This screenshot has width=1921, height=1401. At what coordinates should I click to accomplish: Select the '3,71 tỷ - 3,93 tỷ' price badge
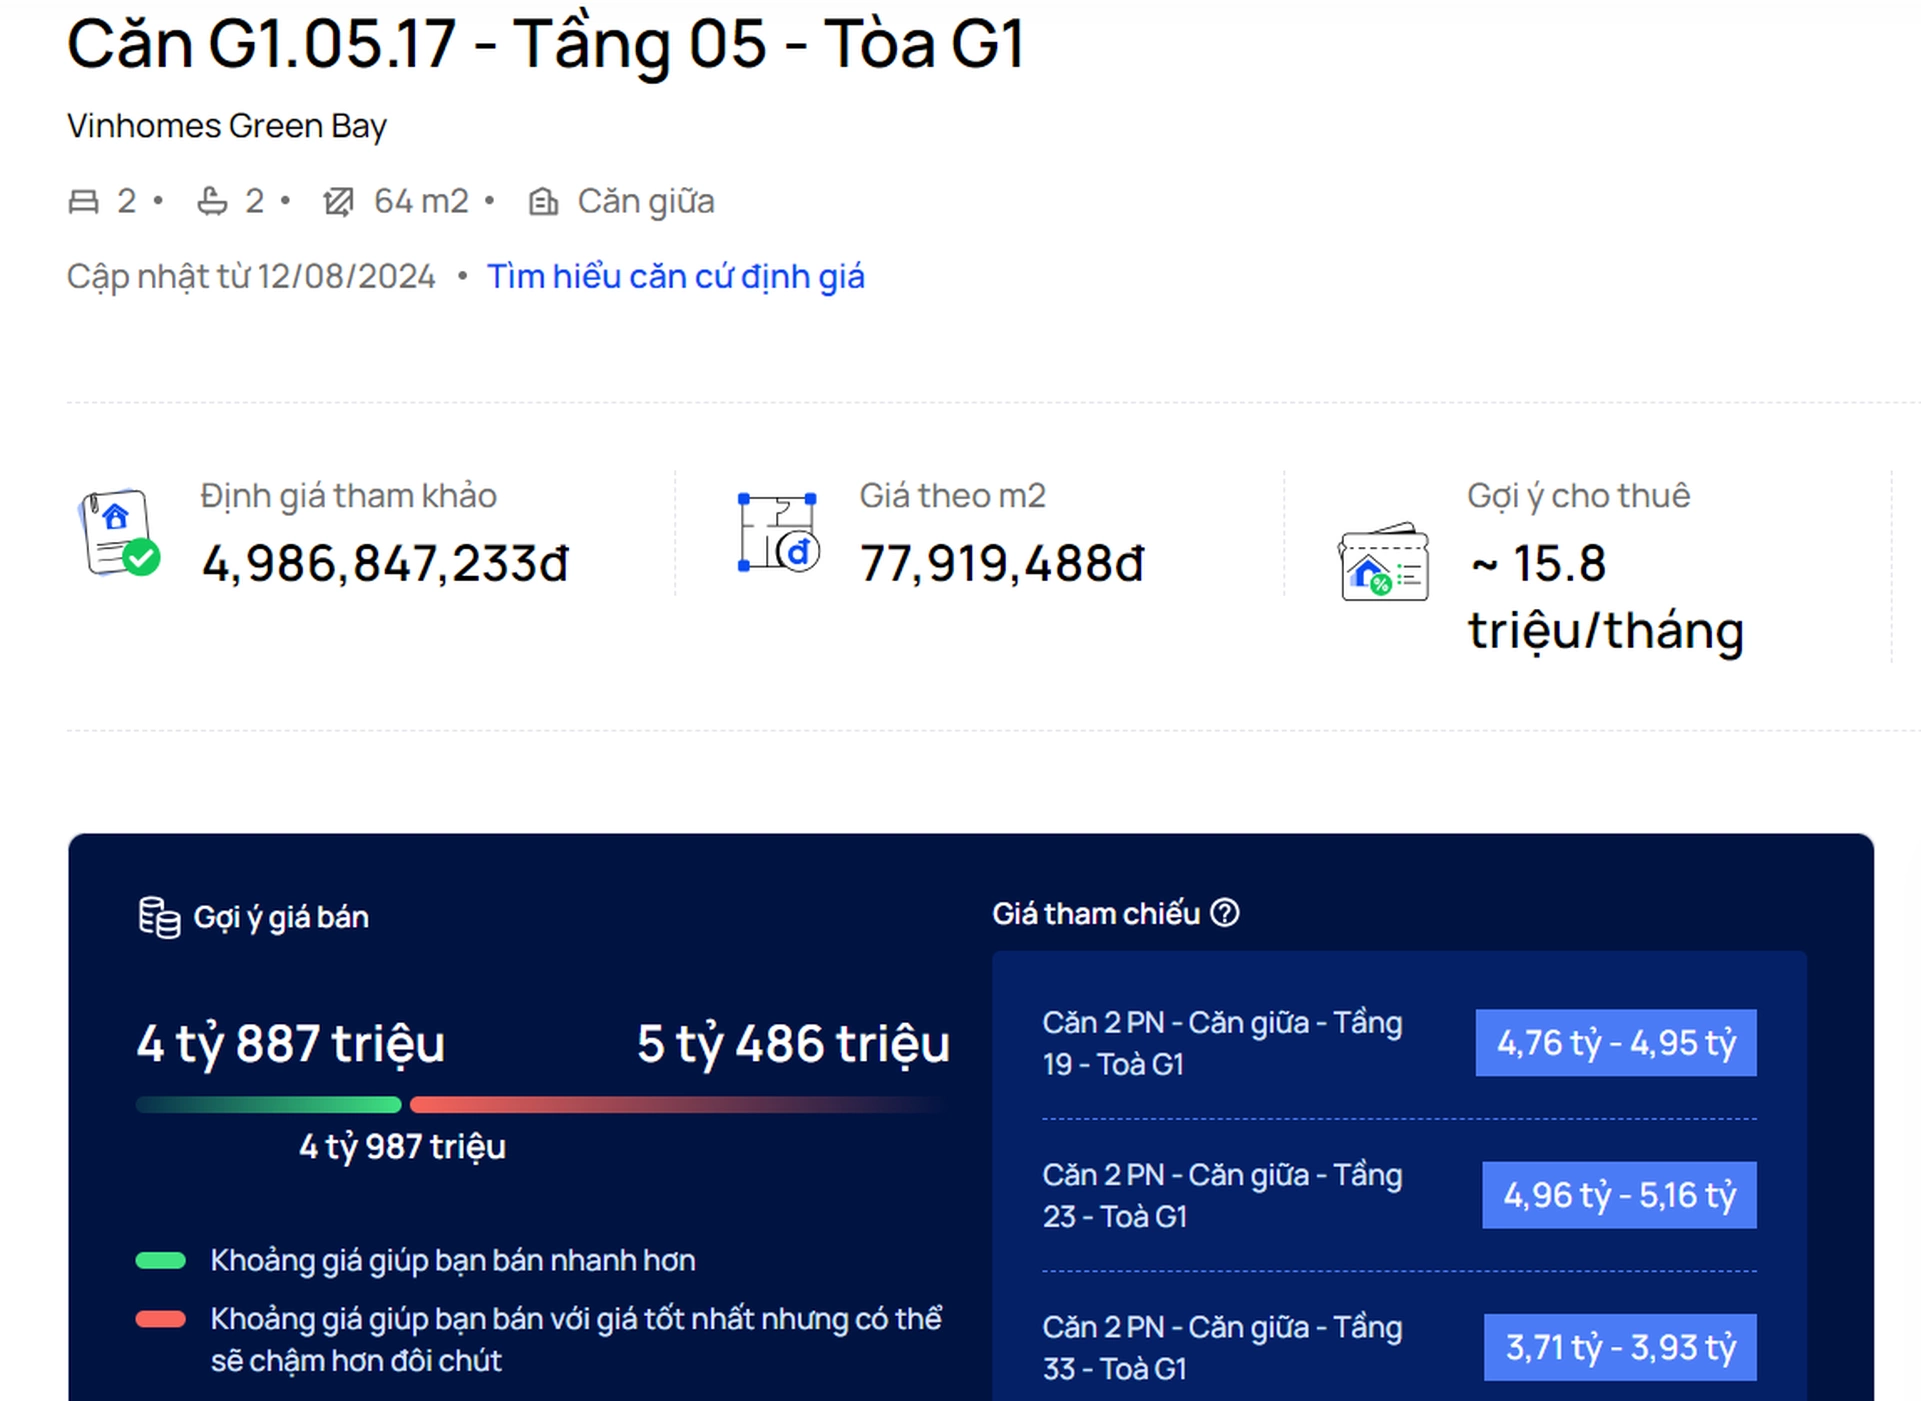click(x=1620, y=1347)
